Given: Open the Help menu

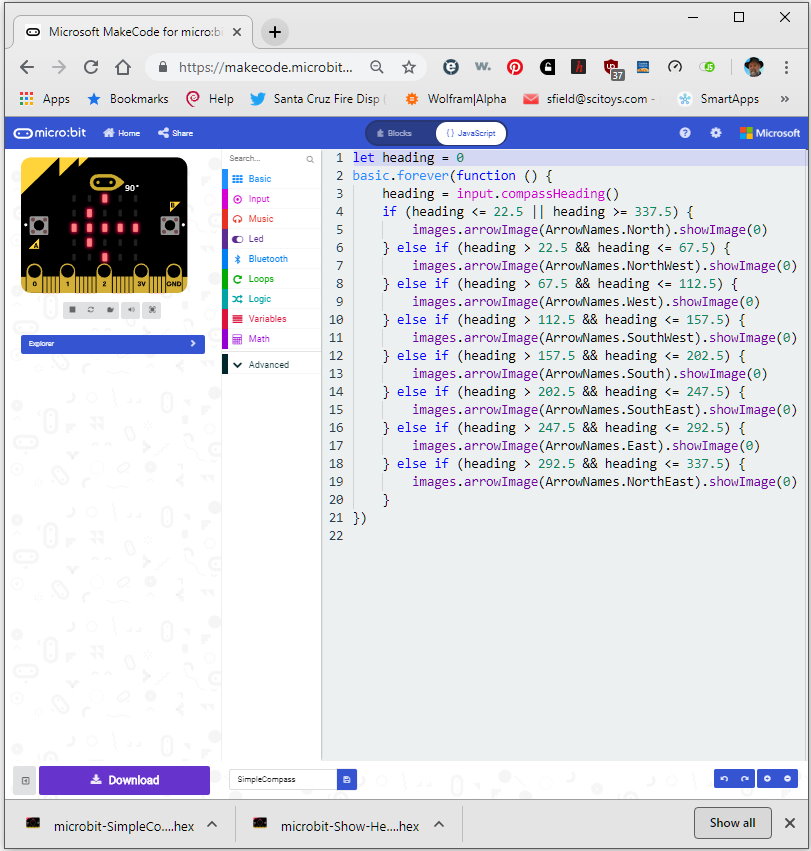Looking at the screenshot, I should 684,131.
